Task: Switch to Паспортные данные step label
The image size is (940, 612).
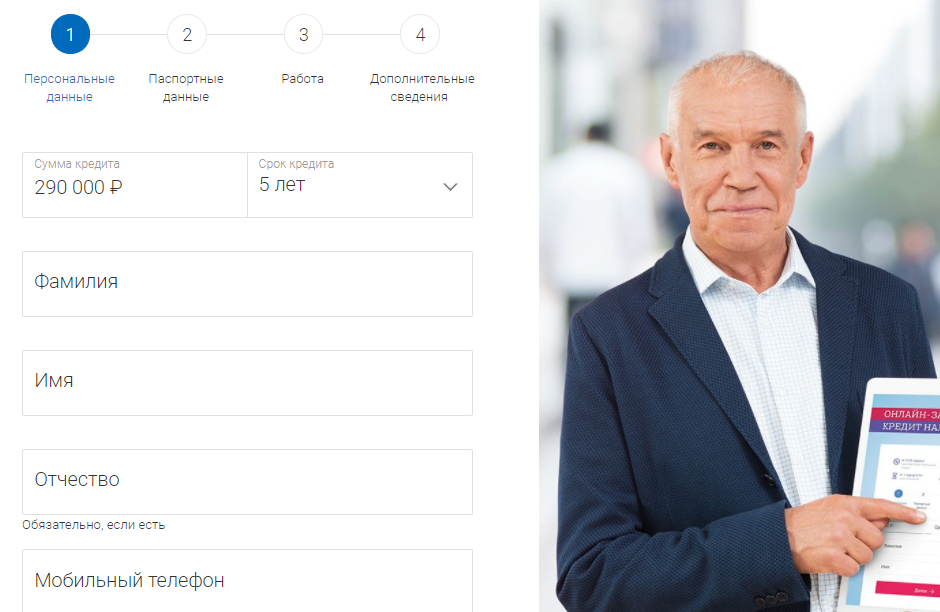Action: 186,88
